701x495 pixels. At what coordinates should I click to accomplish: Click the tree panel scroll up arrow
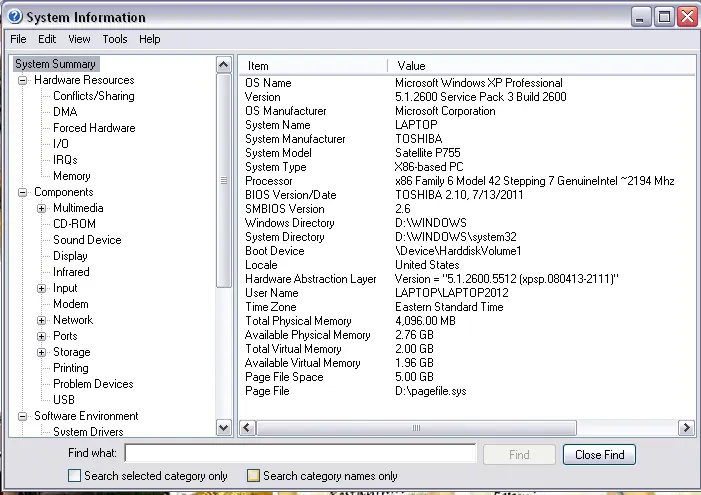tap(224, 65)
